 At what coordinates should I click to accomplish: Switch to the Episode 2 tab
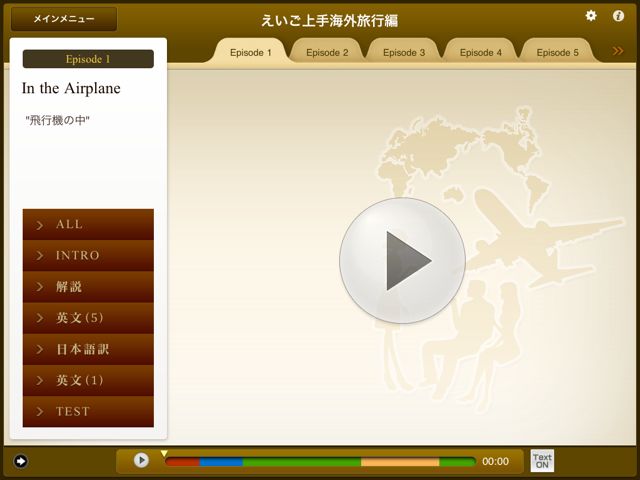pyautogui.click(x=327, y=53)
